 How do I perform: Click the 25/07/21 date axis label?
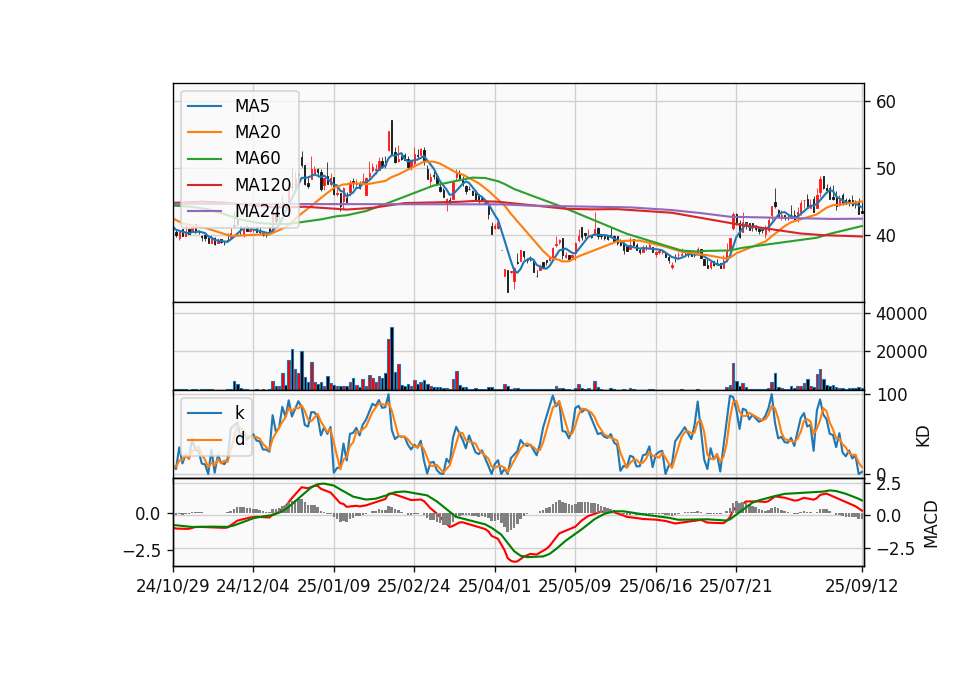coord(736,586)
